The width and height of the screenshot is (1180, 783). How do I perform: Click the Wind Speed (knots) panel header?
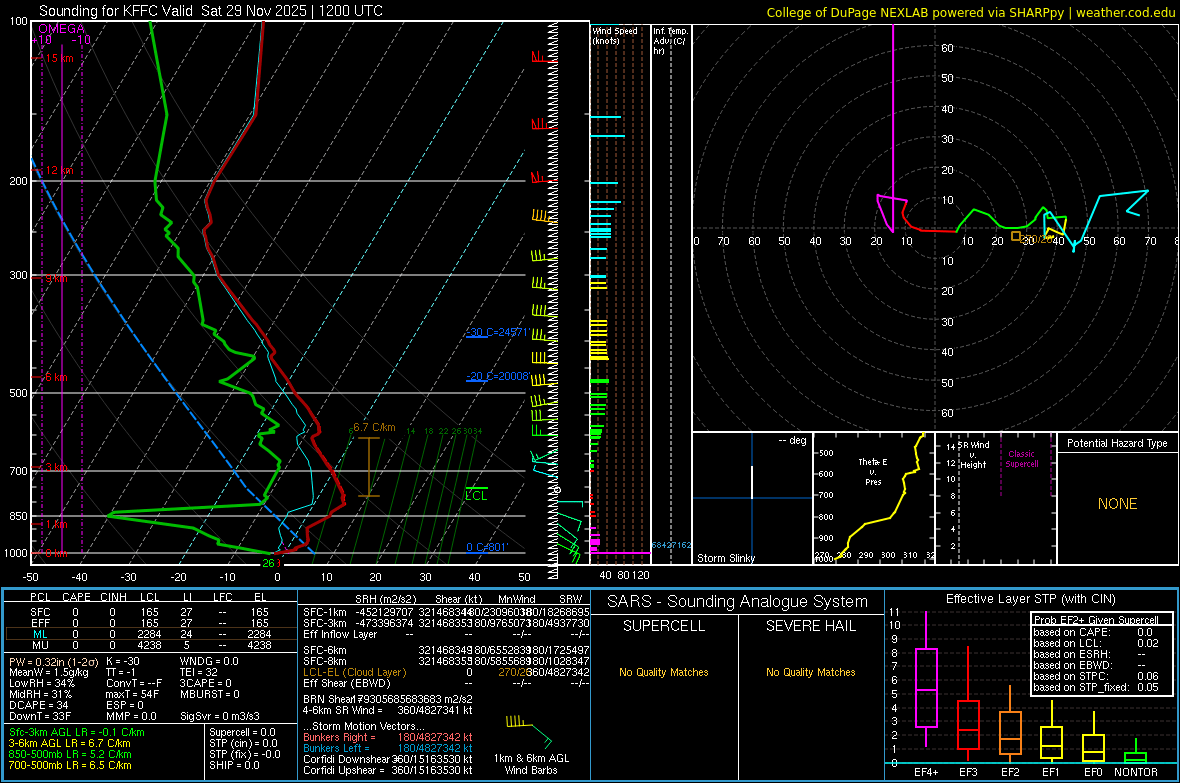[x=614, y=35]
